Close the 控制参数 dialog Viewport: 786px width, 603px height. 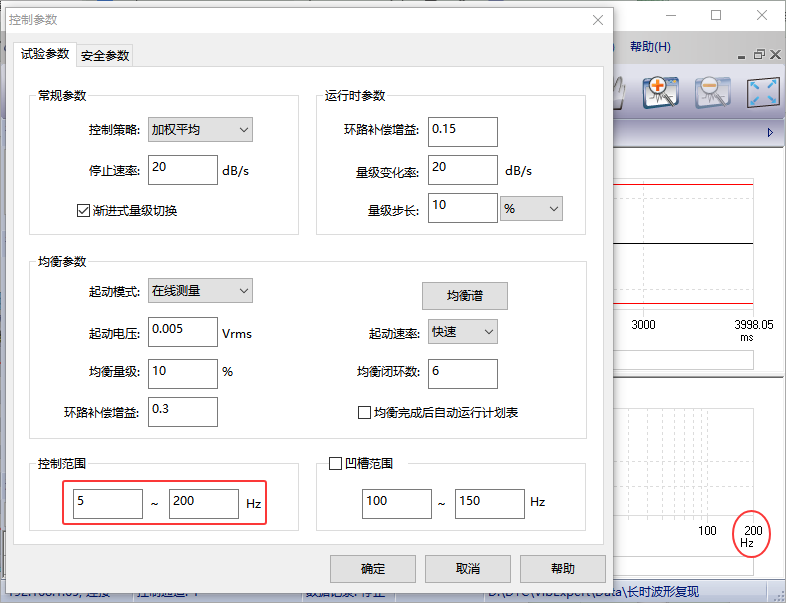597,19
